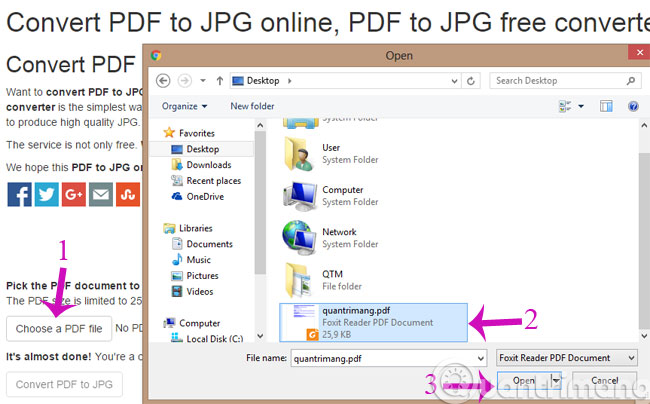Click New folder button
650x404 pixels.
252,106
